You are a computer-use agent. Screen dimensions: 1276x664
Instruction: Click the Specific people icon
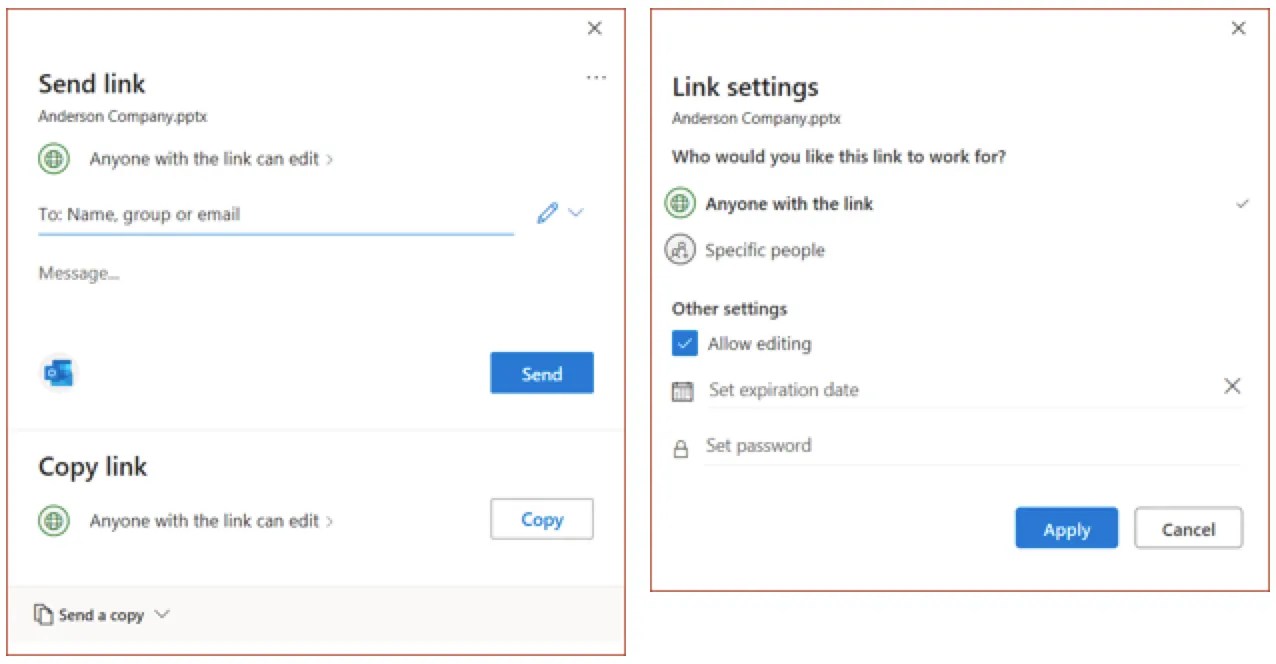[680, 250]
